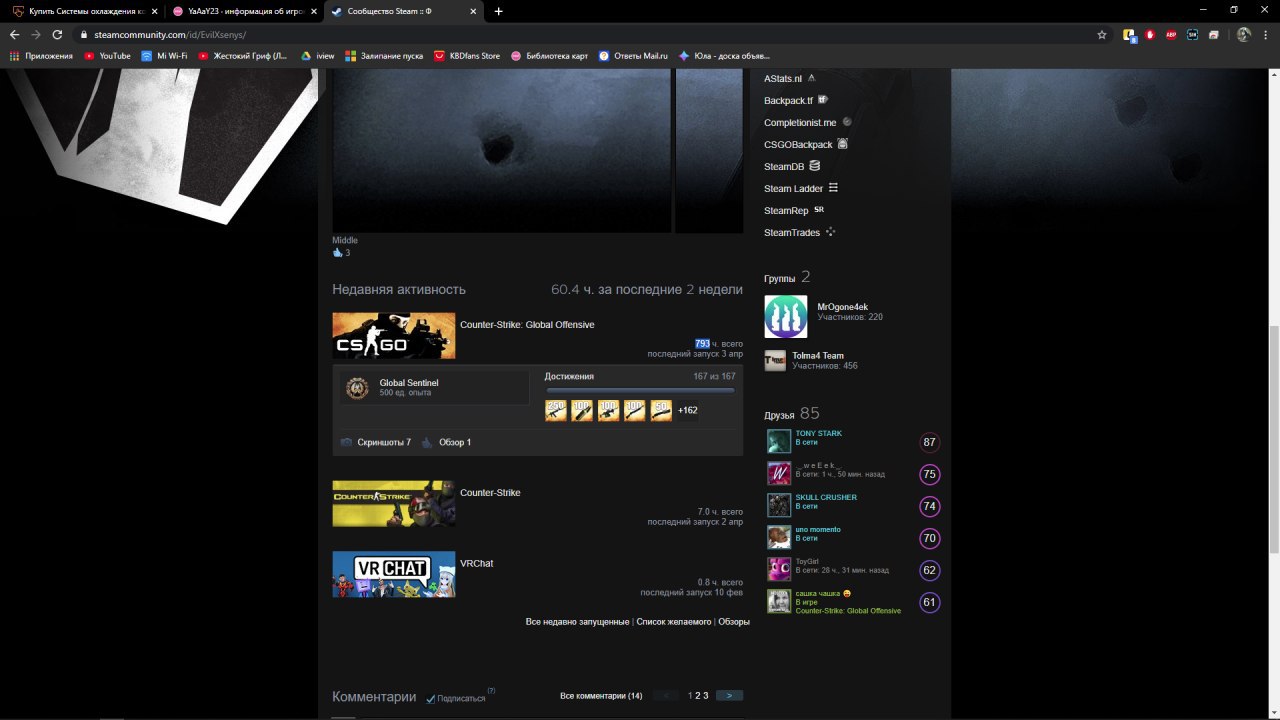Open the SKULL CRUSHER friend avatar
Viewport: 1280px width, 720px height.
(x=779, y=505)
